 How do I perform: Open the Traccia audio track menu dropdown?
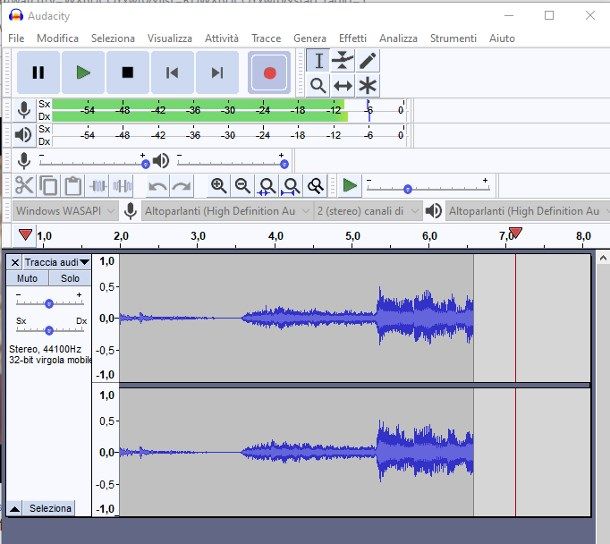point(57,262)
